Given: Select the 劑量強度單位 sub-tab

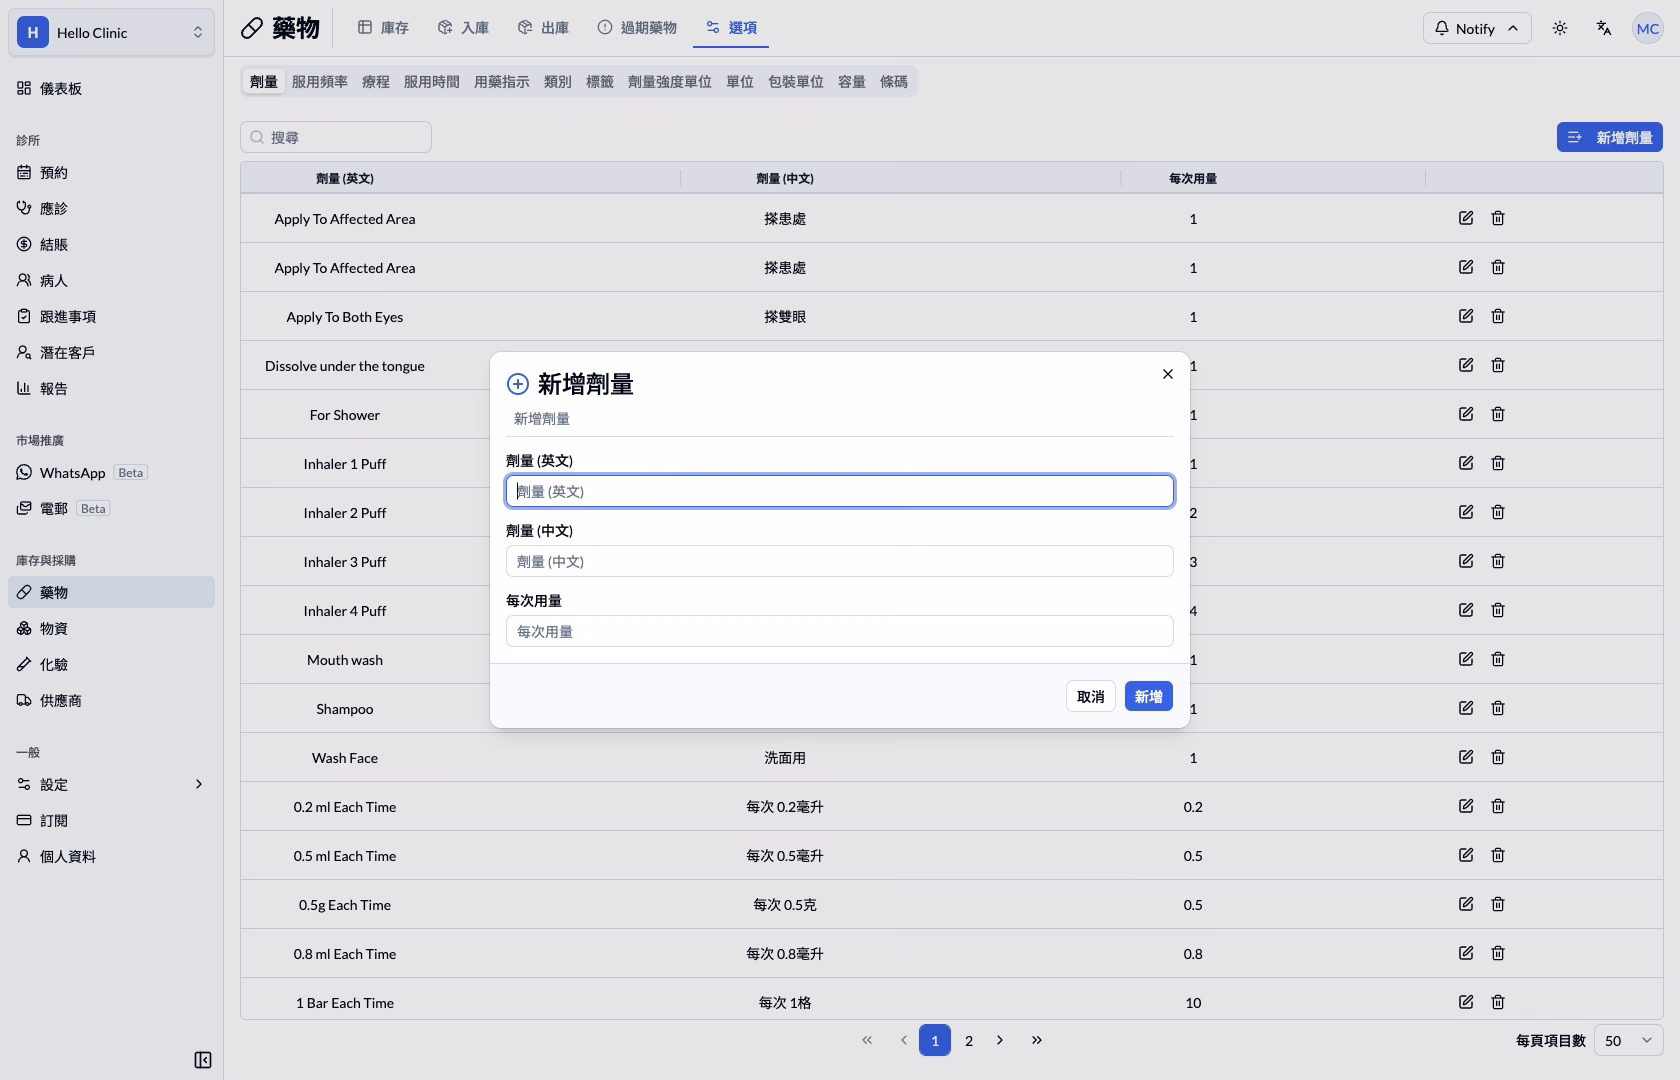Looking at the screenshot, I should click(x=670, y=82).
